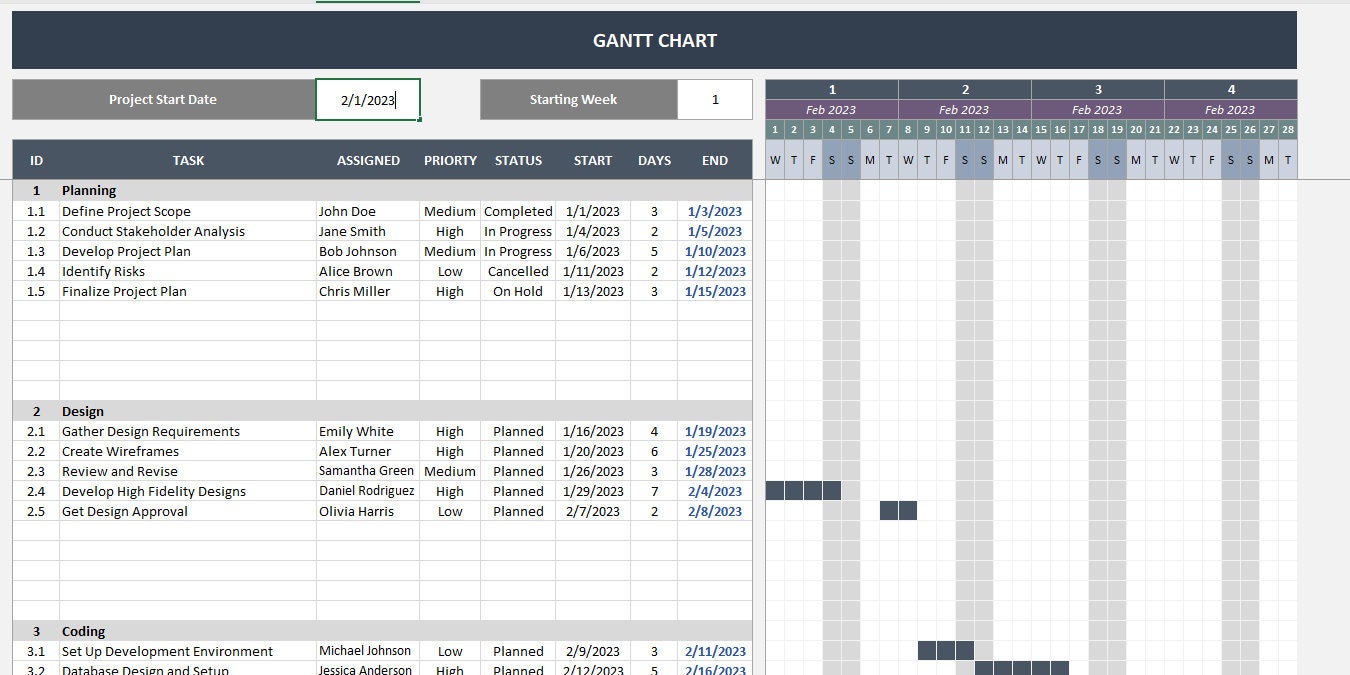
Task: Click the Week 1 header in the timeline
Action: pyautogui.click(x=831, y=89)
